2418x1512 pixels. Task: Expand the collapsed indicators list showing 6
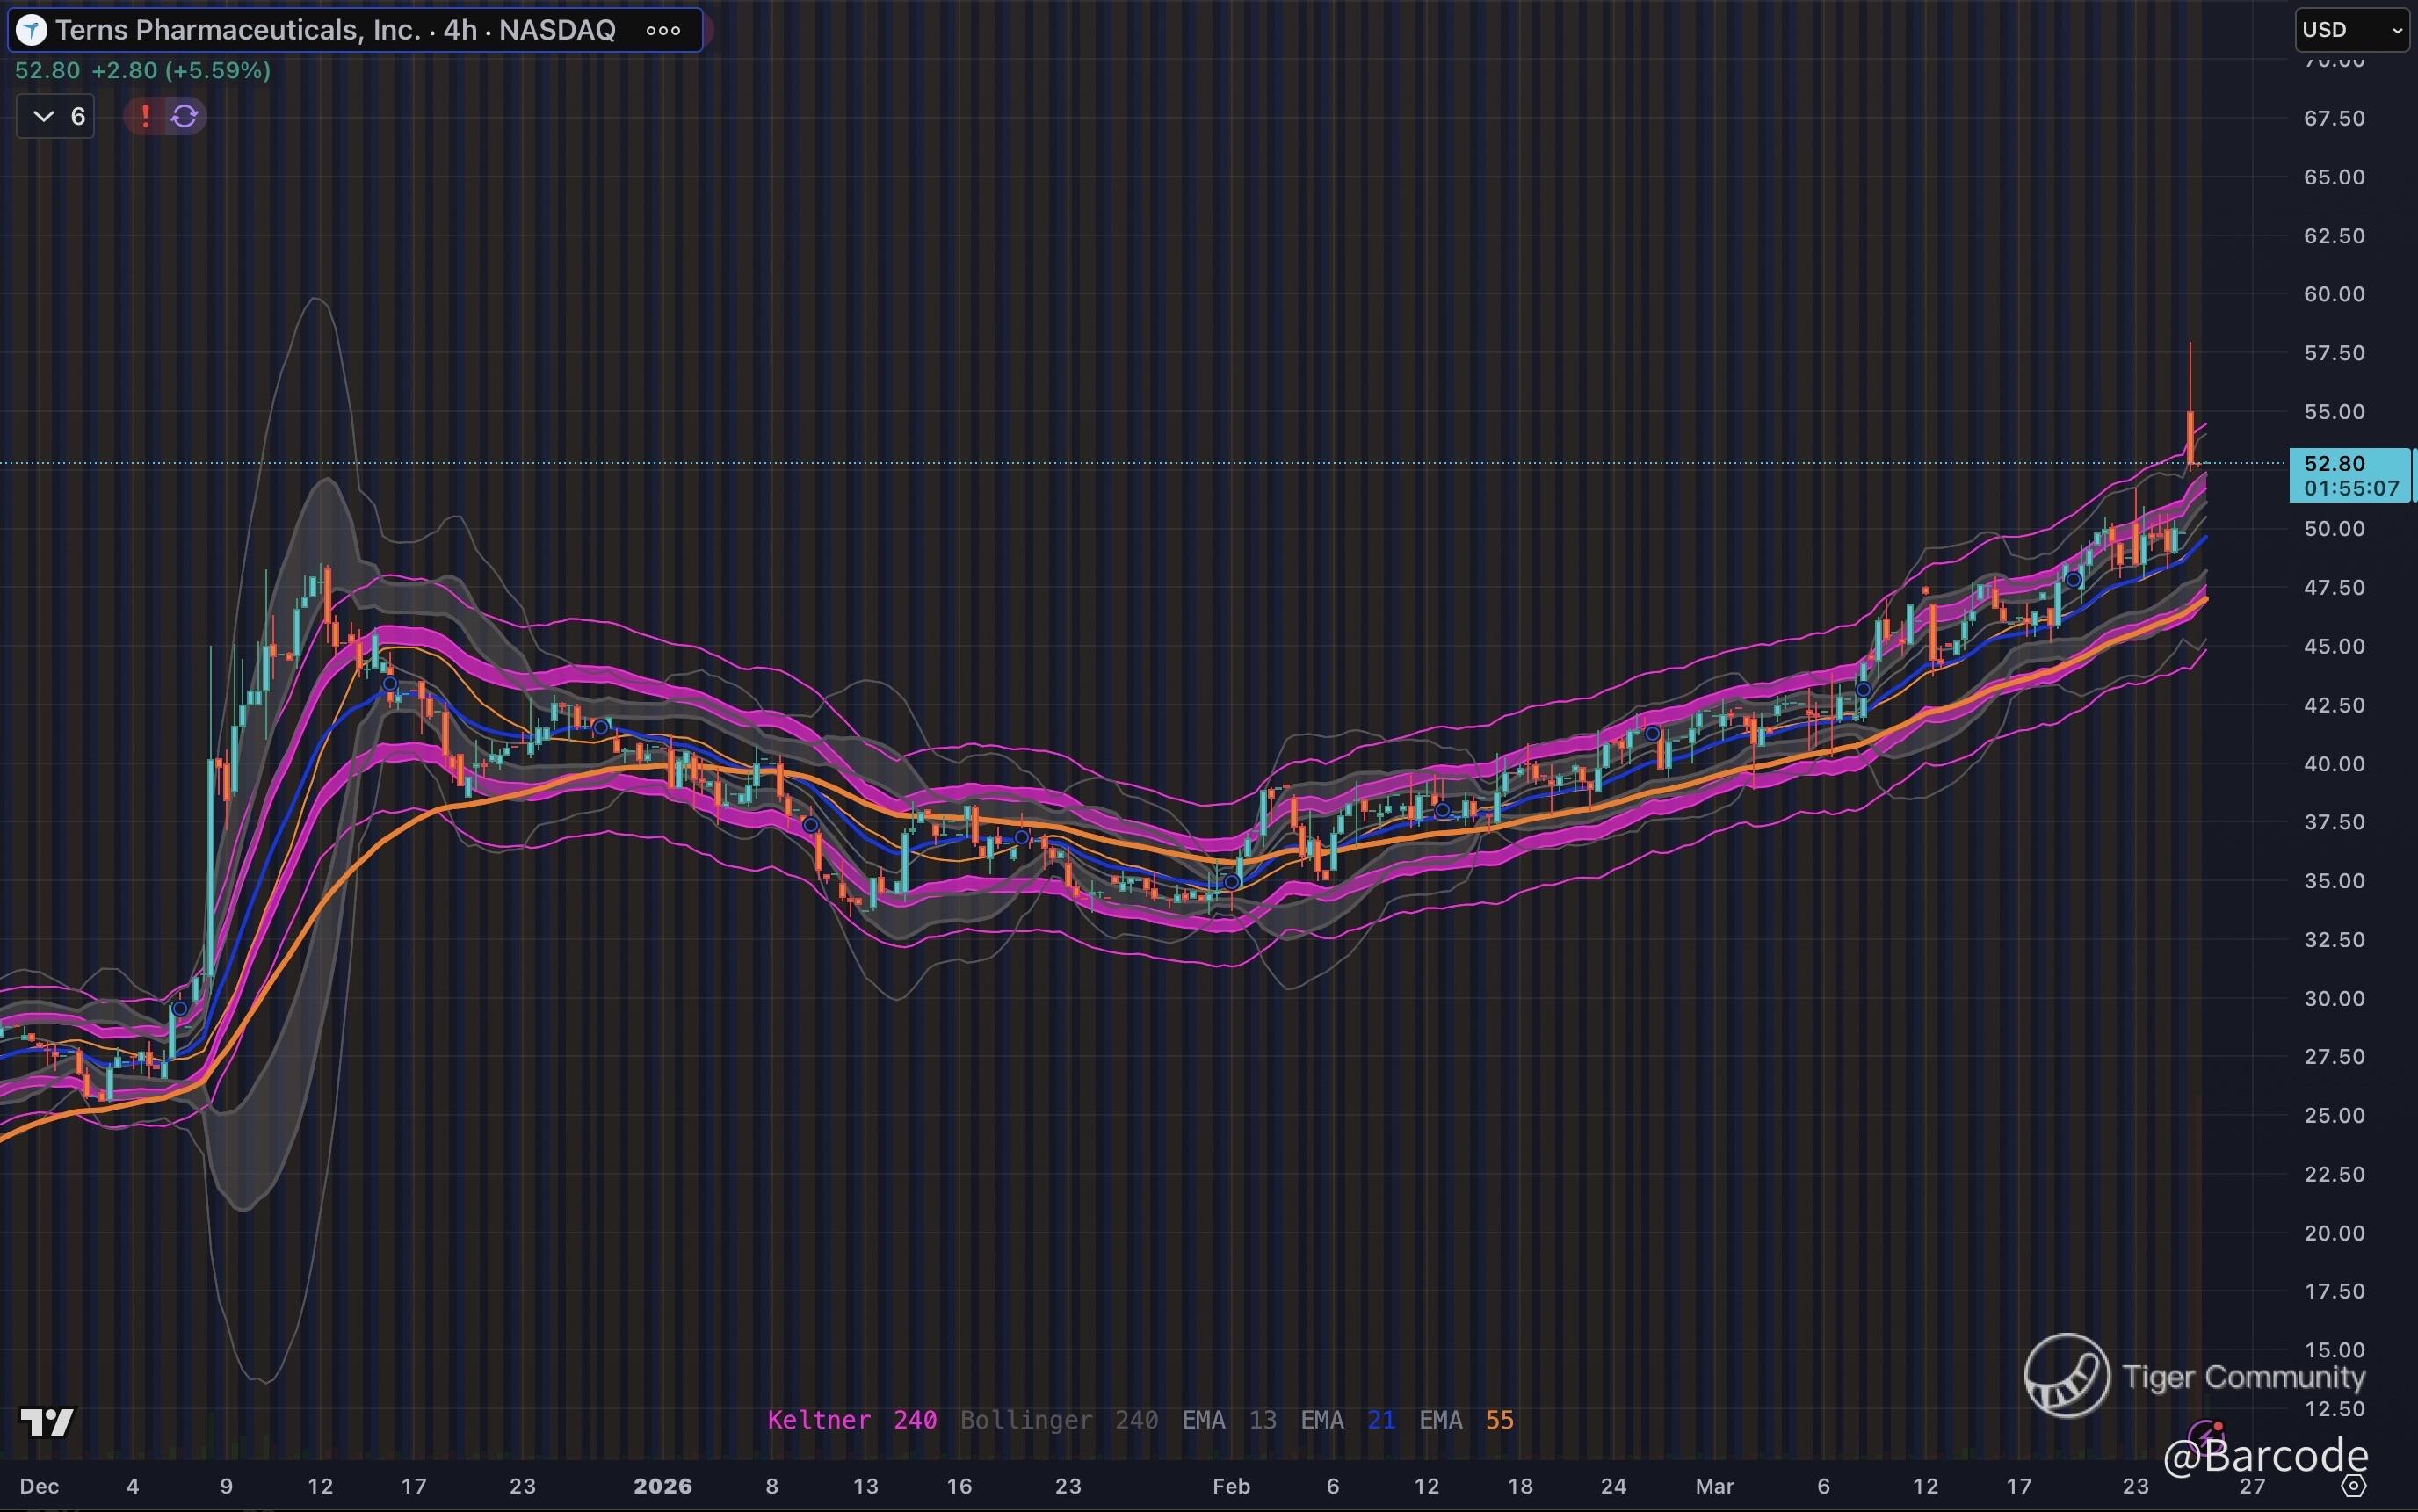click(56, 116)
